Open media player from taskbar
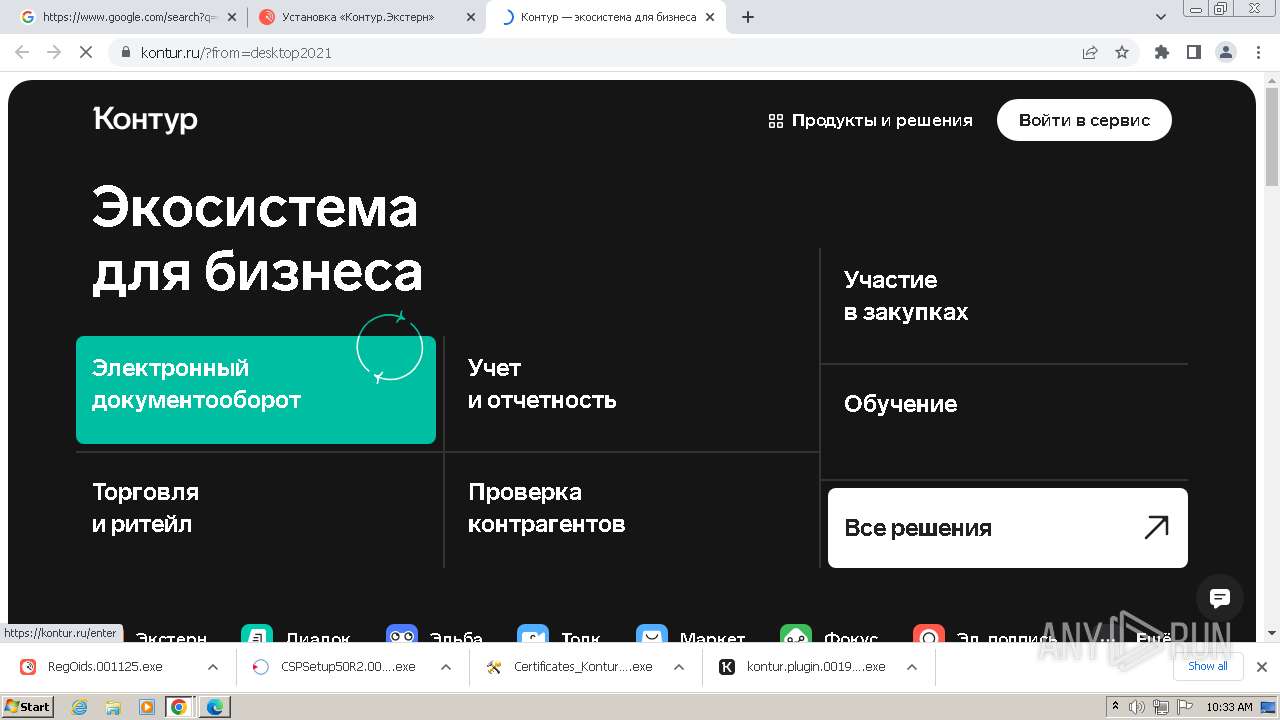Image resolution: width=1280 pixels, height=720 pixels. pos(146,707)
